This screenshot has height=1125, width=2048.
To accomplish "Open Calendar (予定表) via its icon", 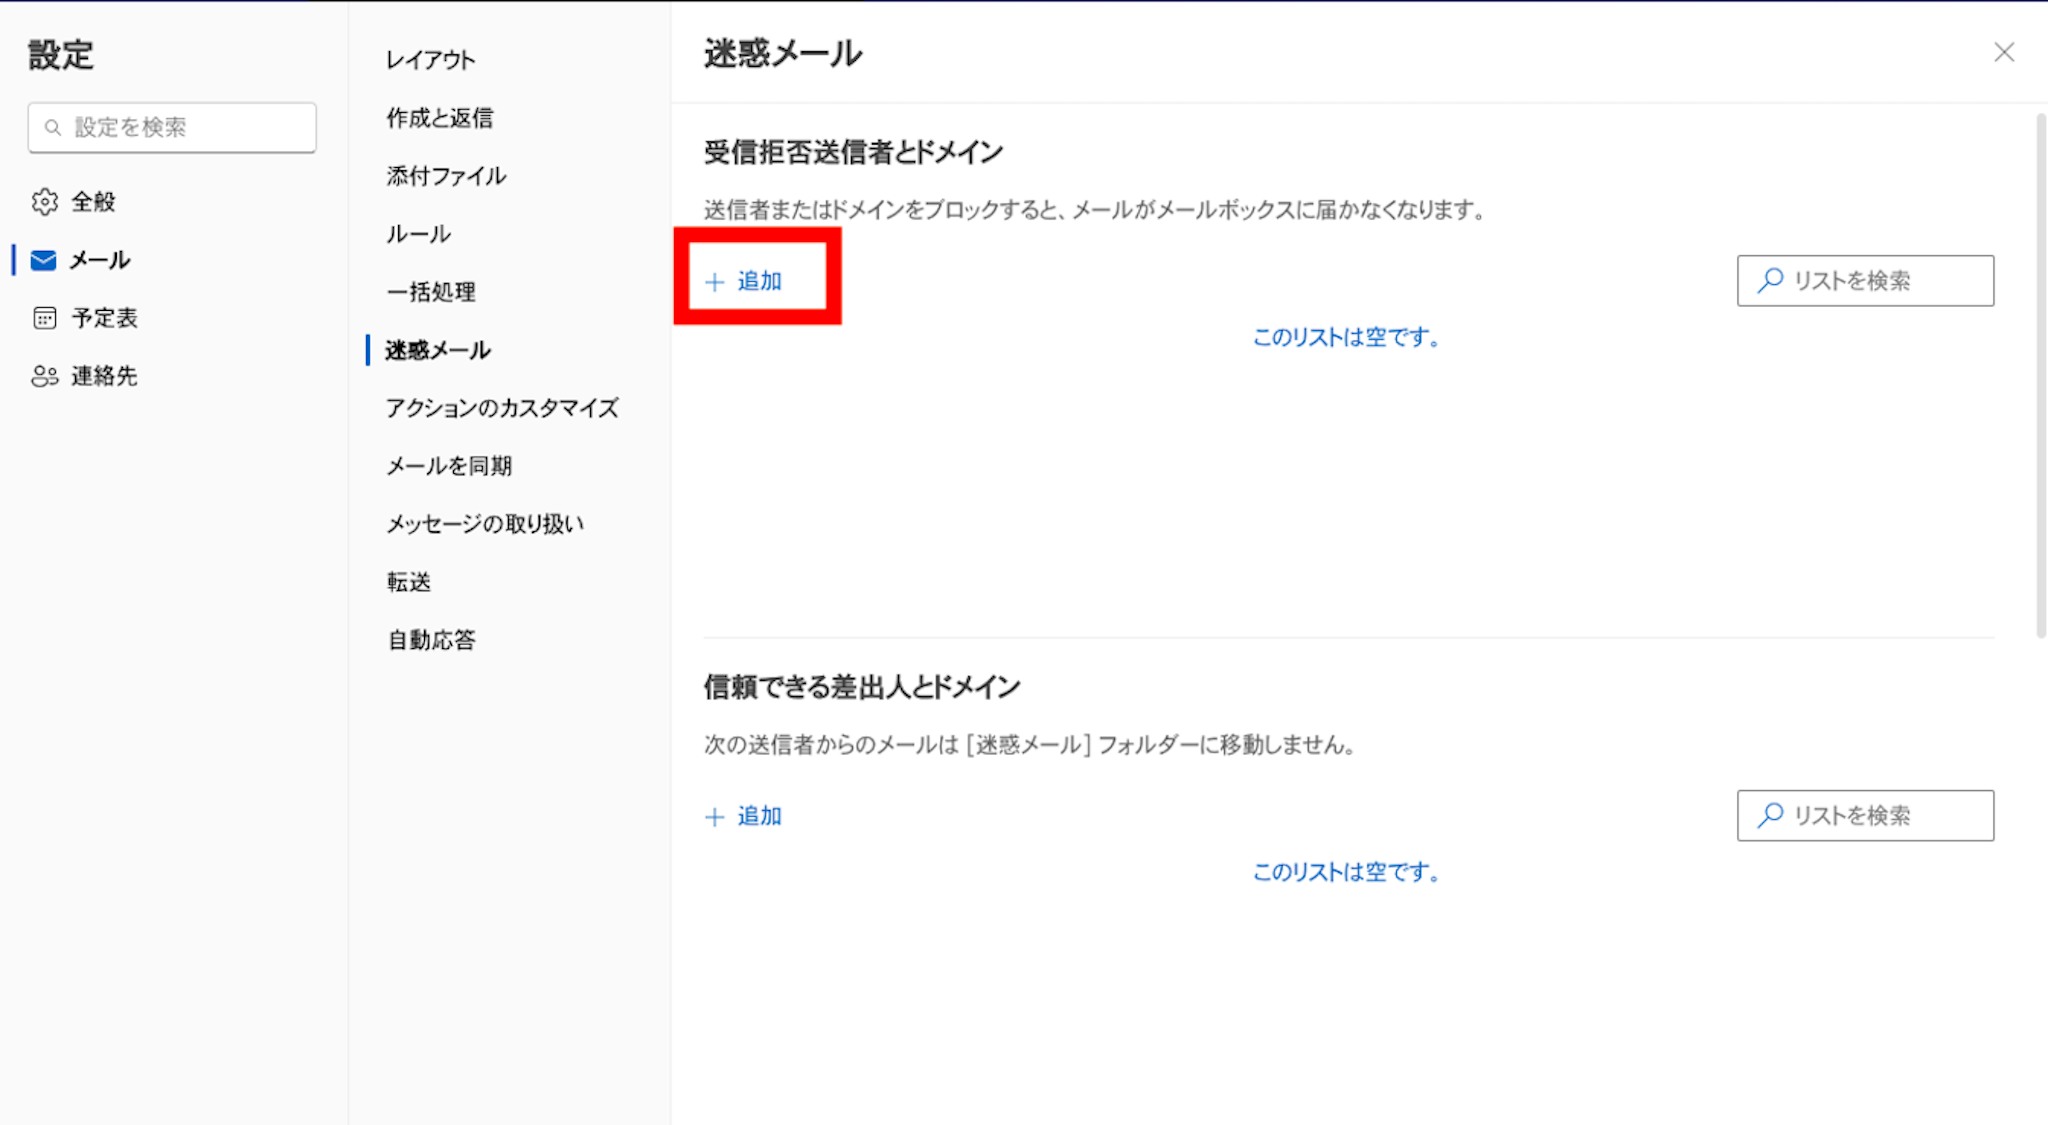I will [x=44, y=318].
